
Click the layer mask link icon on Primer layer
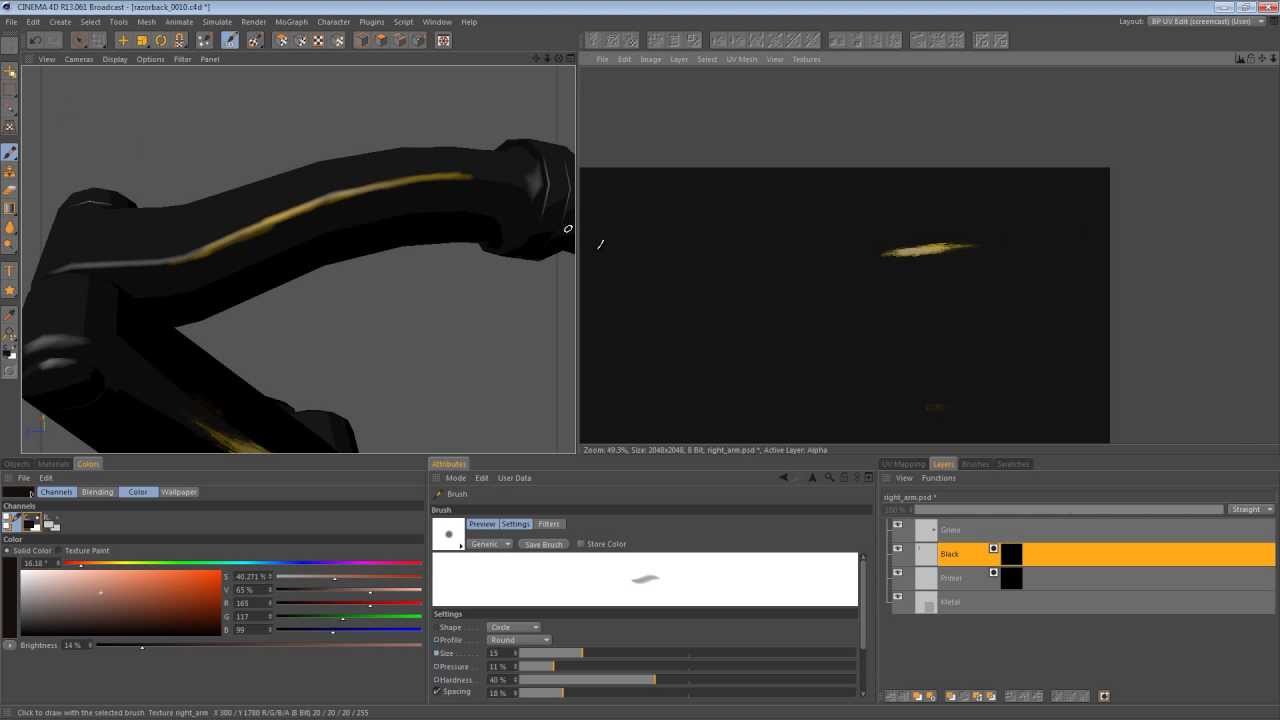point(993,572)
